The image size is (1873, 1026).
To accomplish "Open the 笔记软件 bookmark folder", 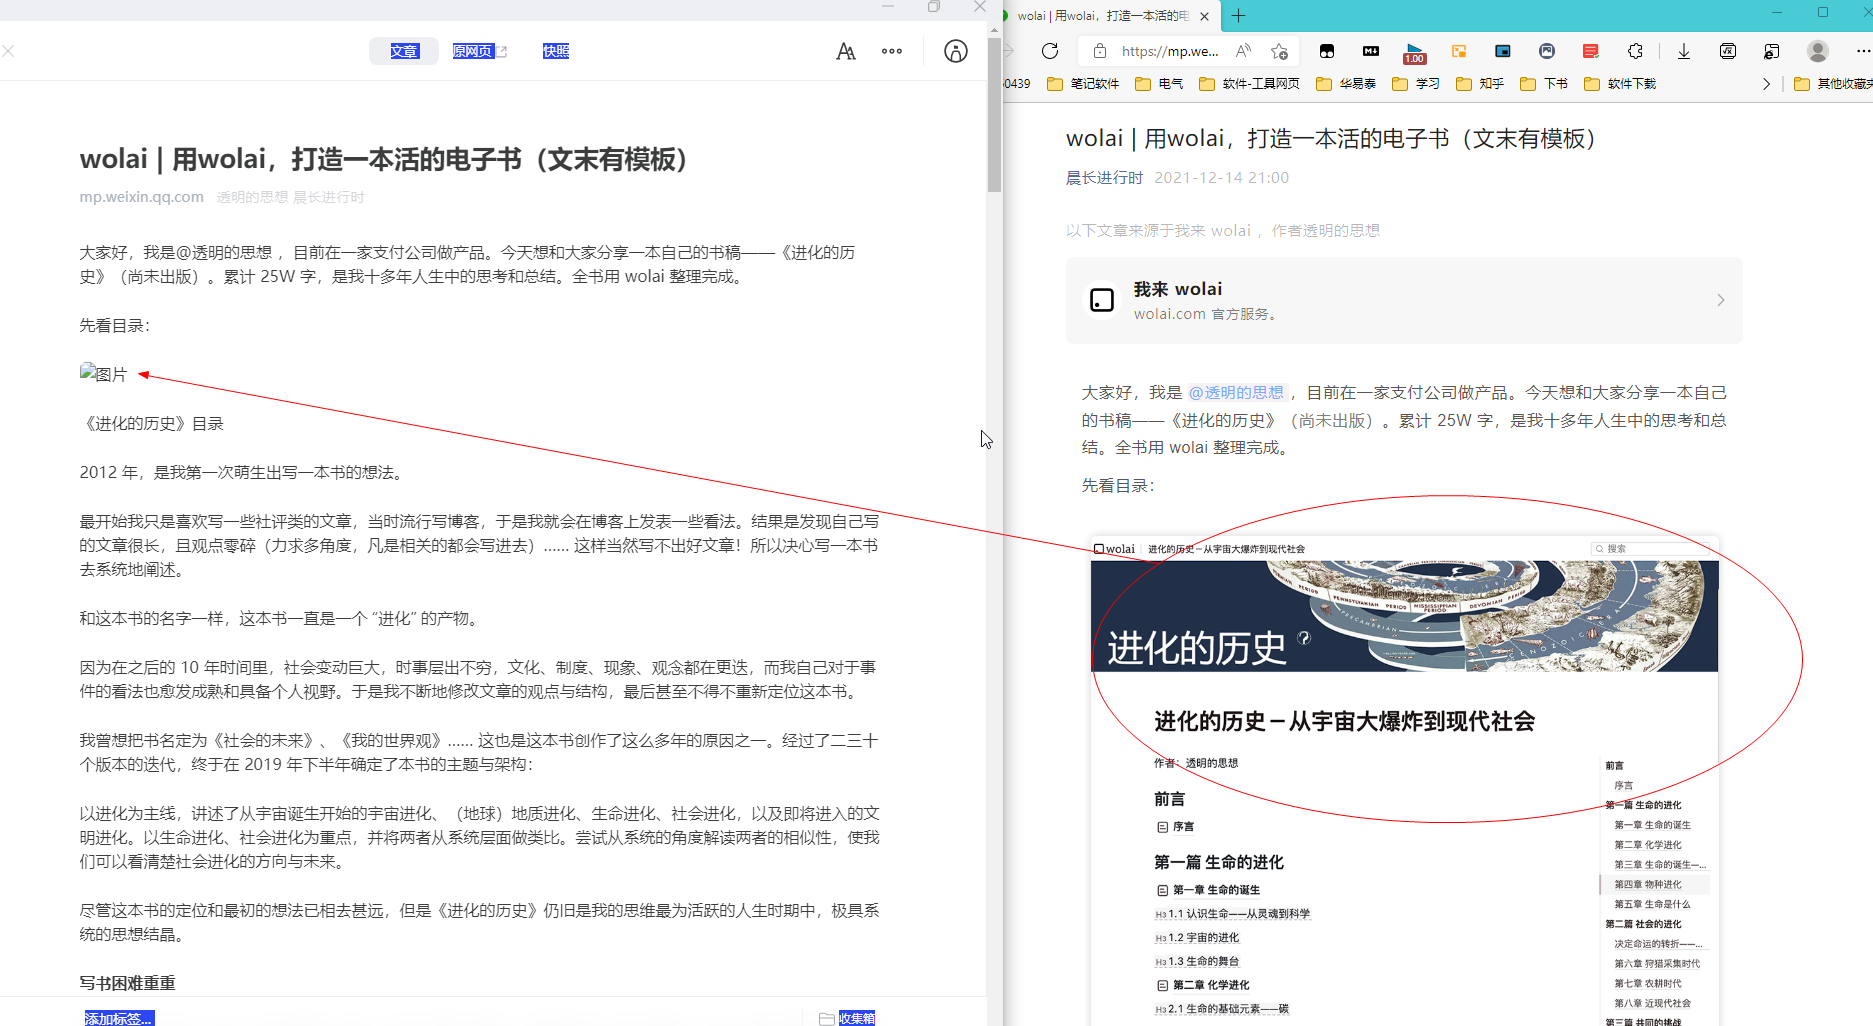I will (x=1083, y=84).
